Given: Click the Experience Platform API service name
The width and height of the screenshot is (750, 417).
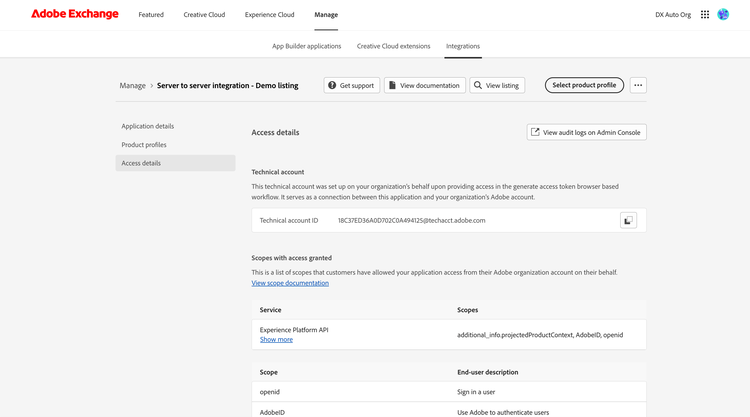Looking at the screenshot, I should [x=294, y=330].
